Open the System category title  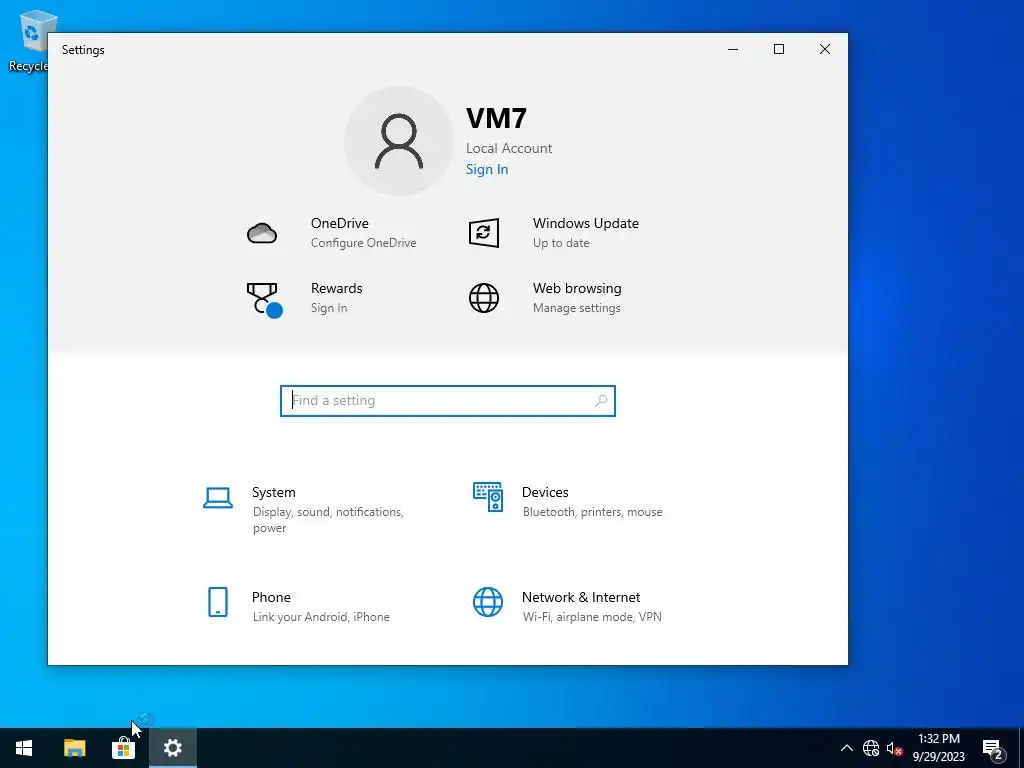[274, 492]
